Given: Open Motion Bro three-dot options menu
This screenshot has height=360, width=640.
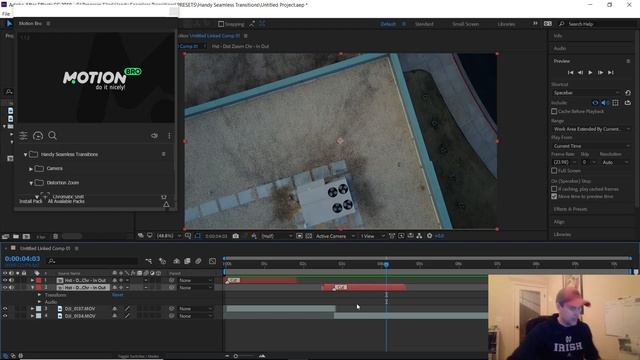Looking at the screenshot, I should [169, 136].
